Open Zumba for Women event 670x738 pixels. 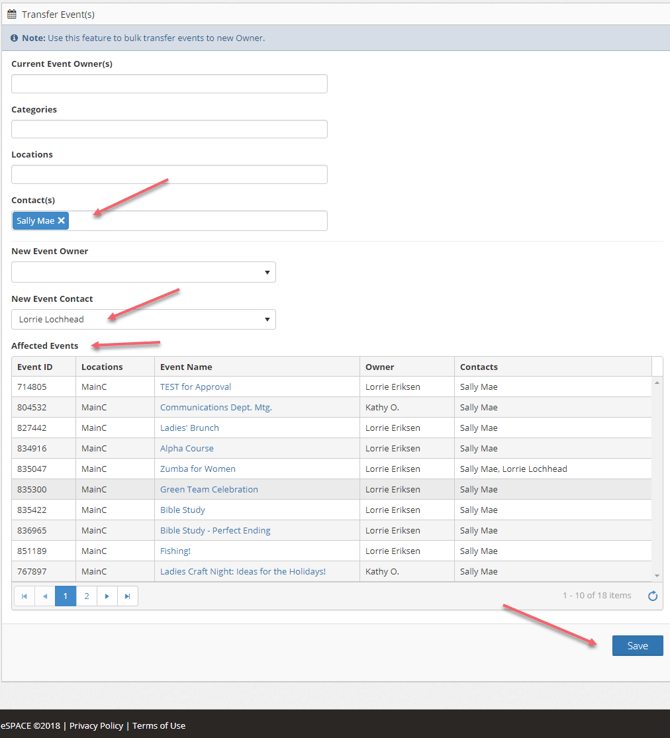click(197, 469)
